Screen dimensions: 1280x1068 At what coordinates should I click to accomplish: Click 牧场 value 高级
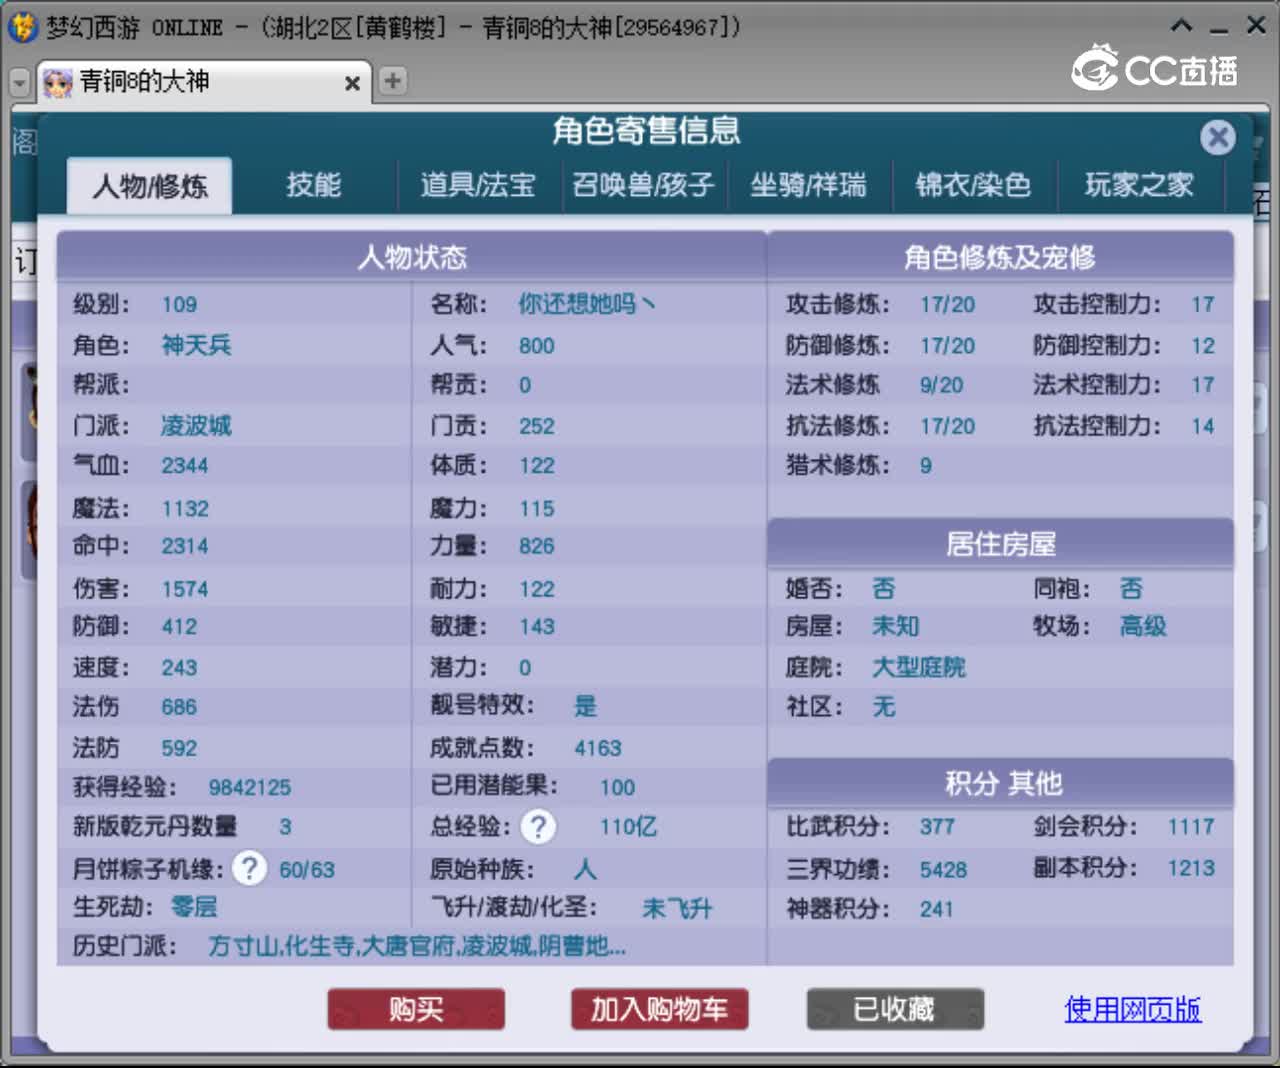(1143, 626)
